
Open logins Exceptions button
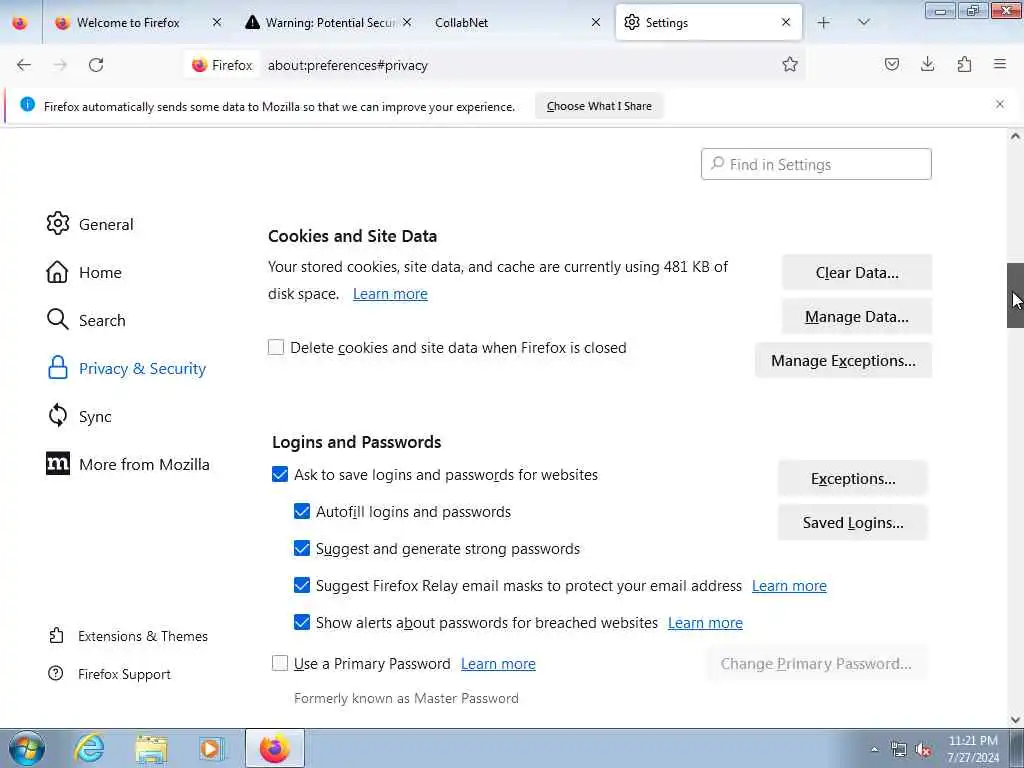tap(852, 479)
